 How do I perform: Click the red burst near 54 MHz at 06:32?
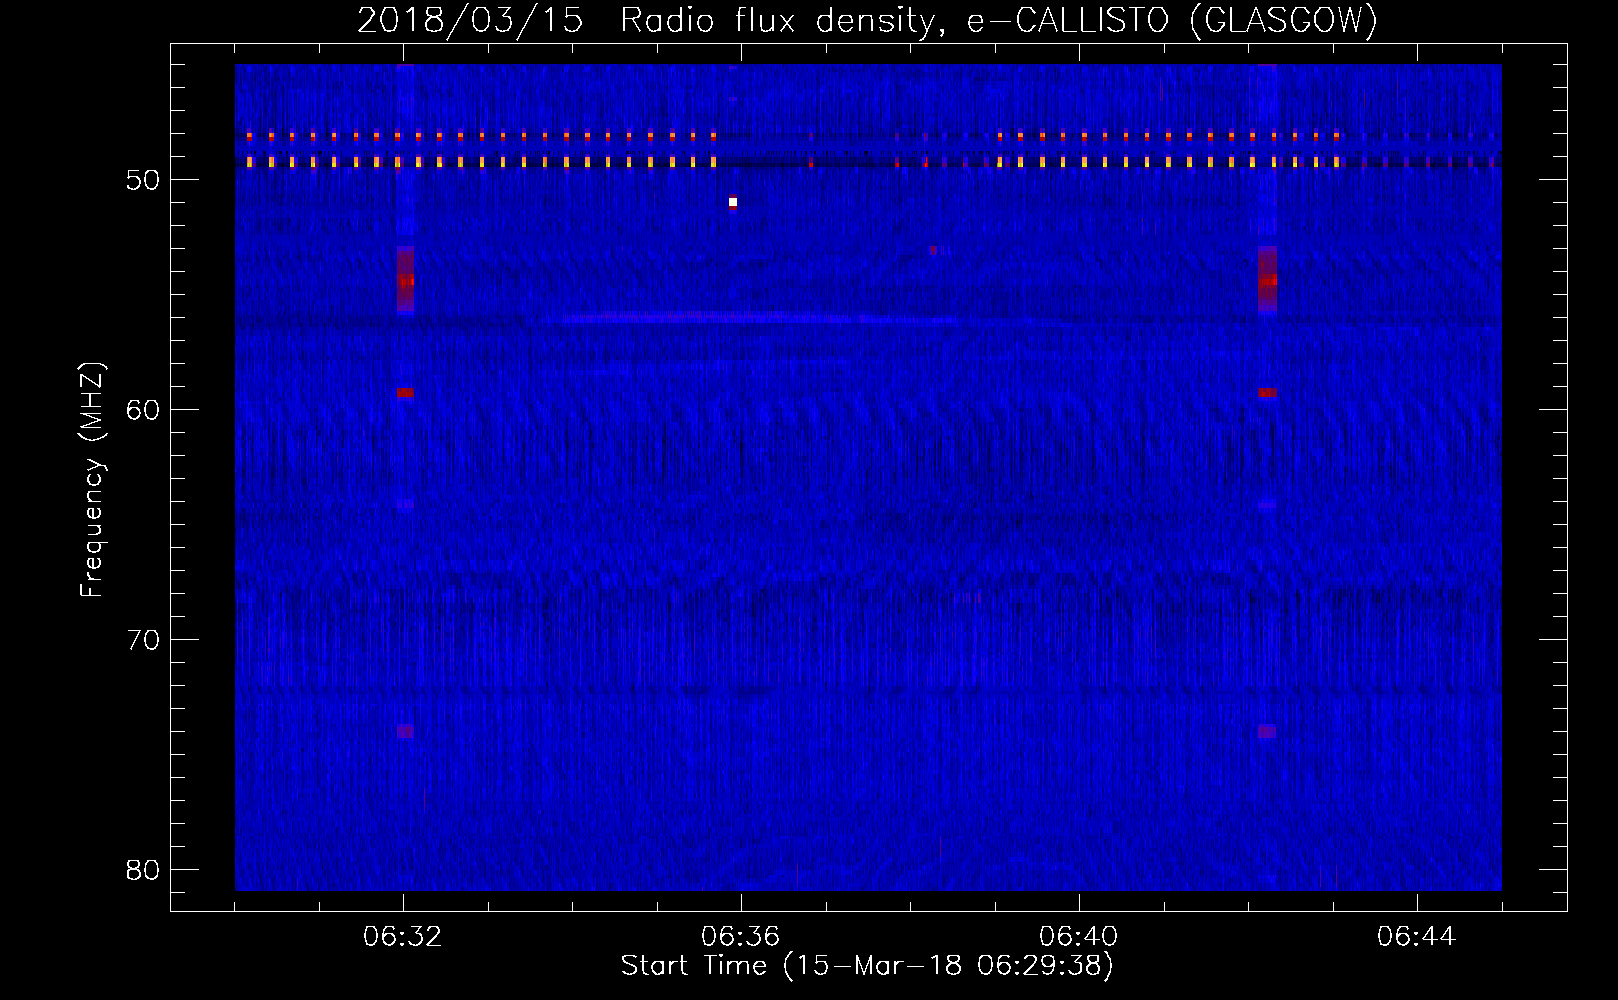(405, 279)
